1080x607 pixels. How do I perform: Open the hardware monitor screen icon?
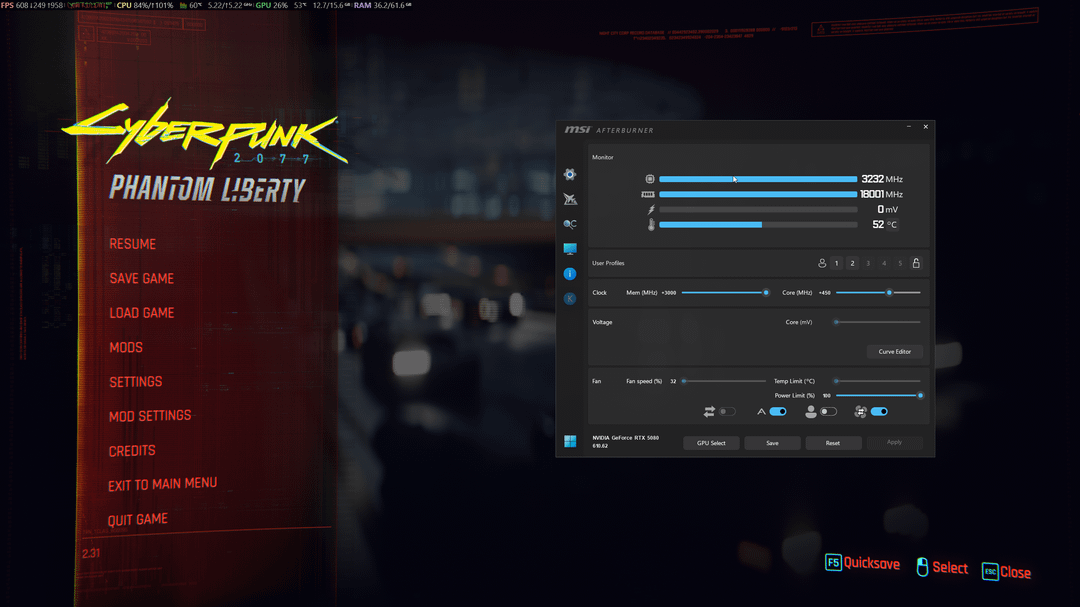570,249
